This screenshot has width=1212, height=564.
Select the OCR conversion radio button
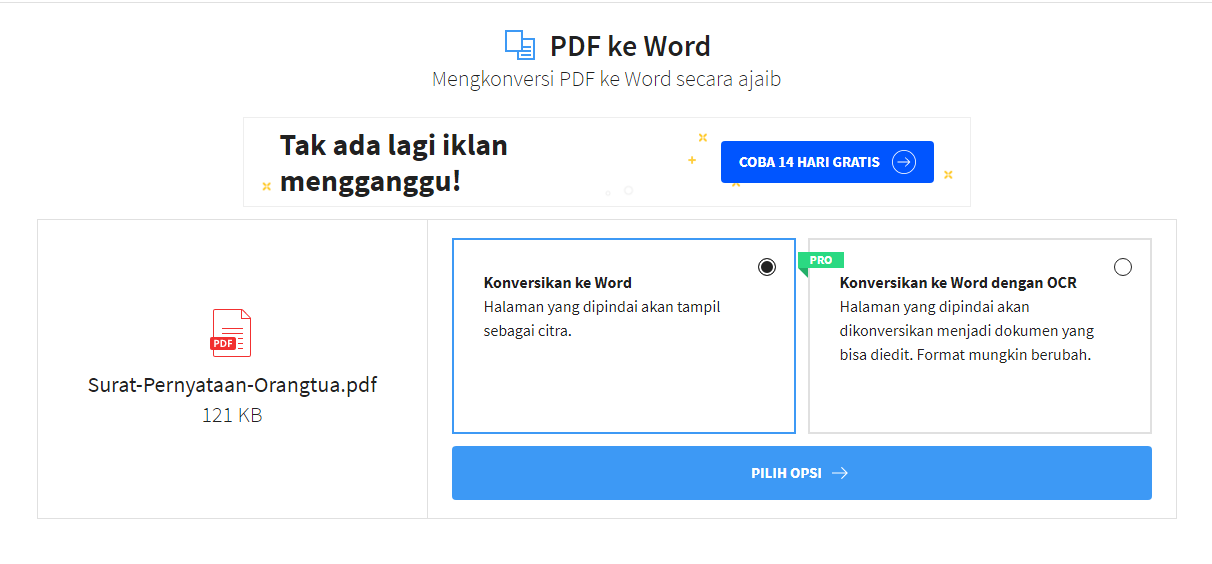click(1123, 267)
